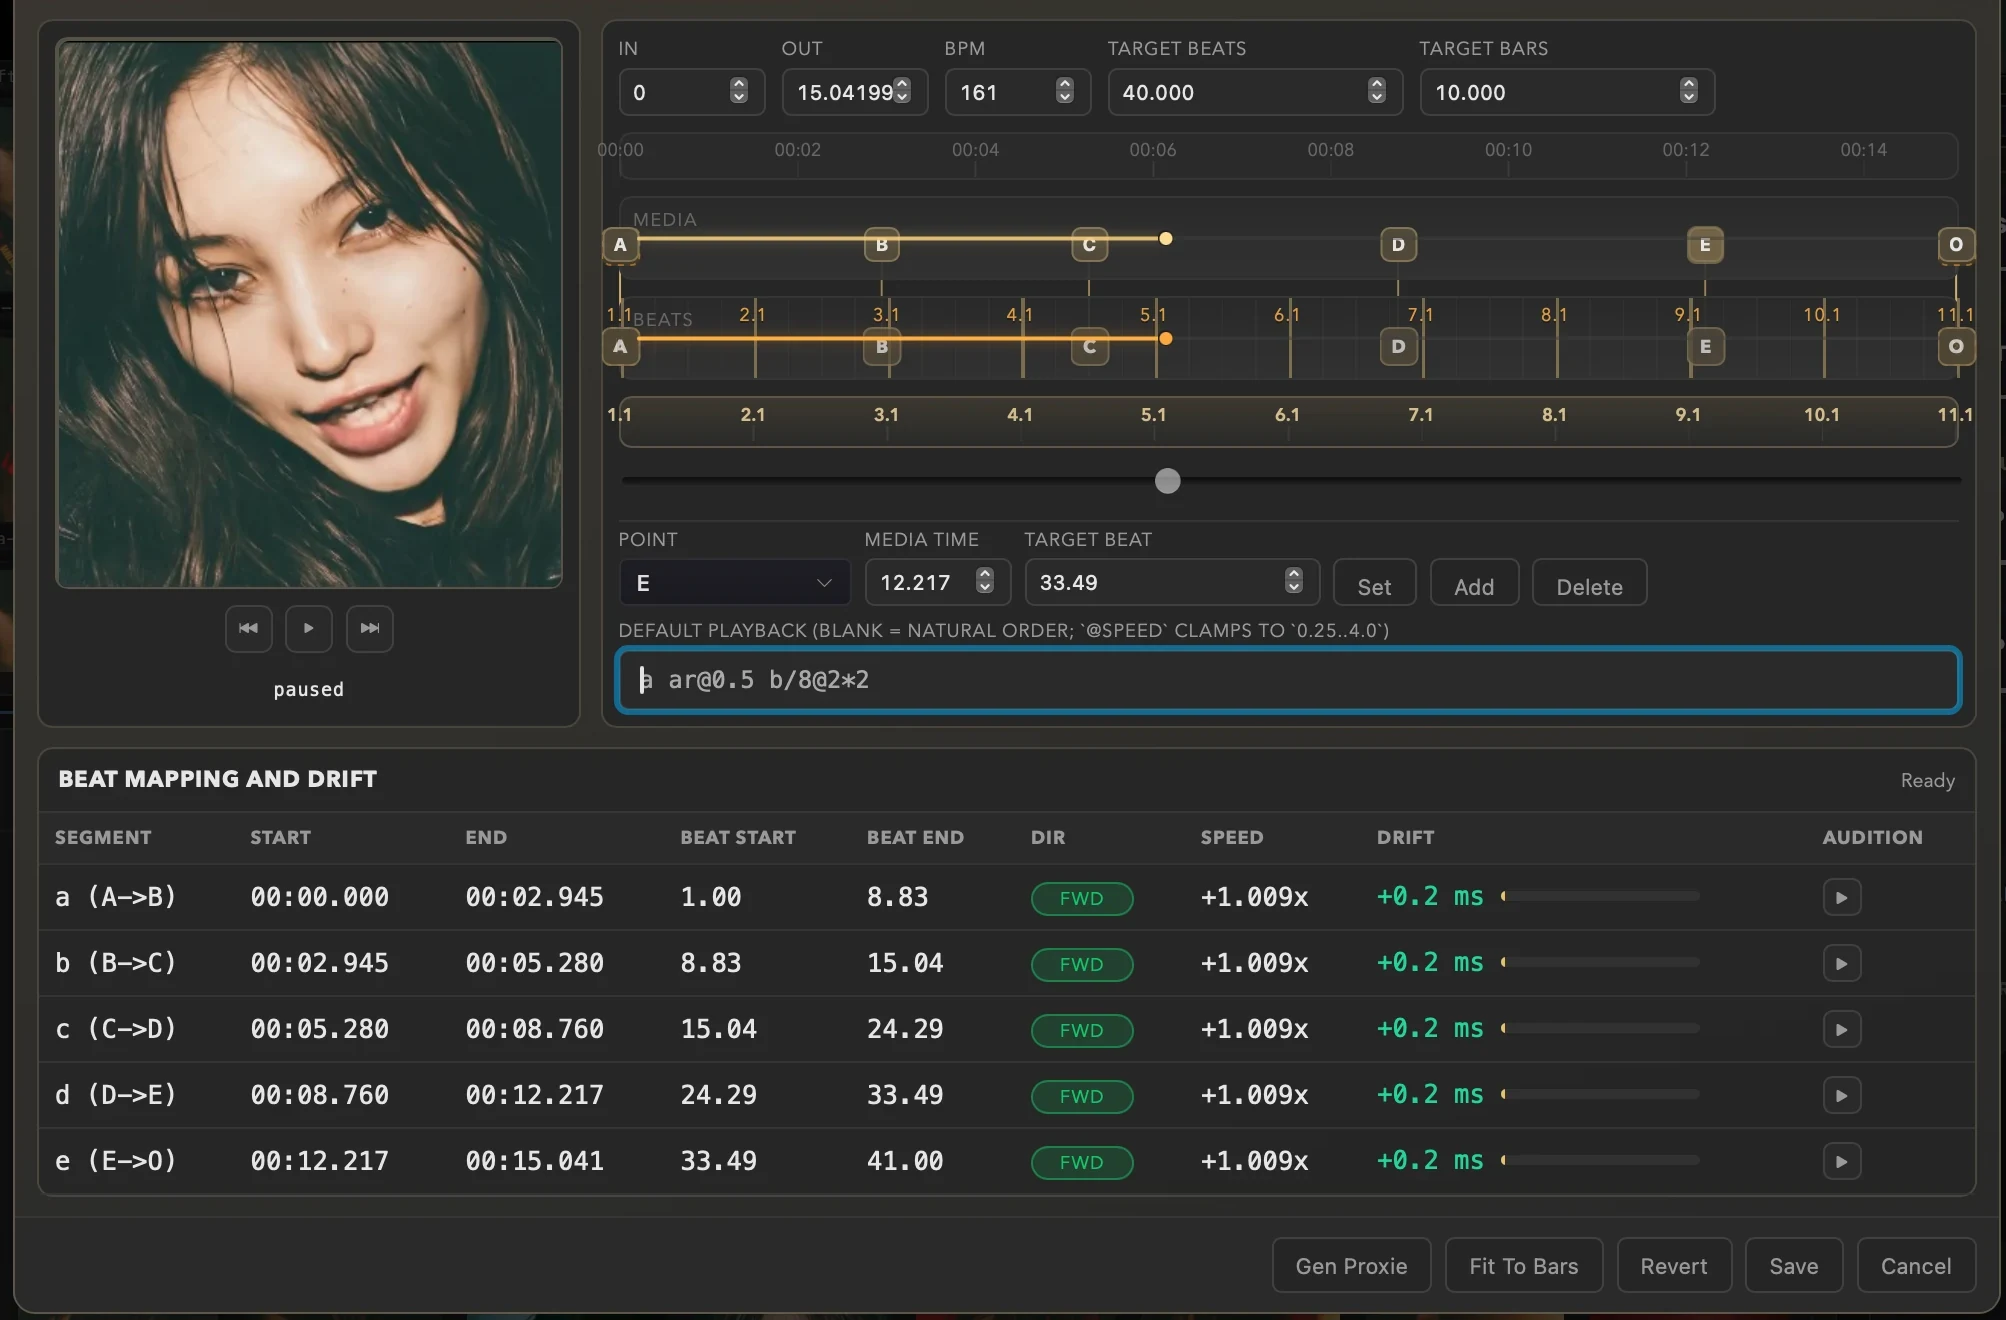Click TARGET BEAT field showing 33.49

[1172, 582]
